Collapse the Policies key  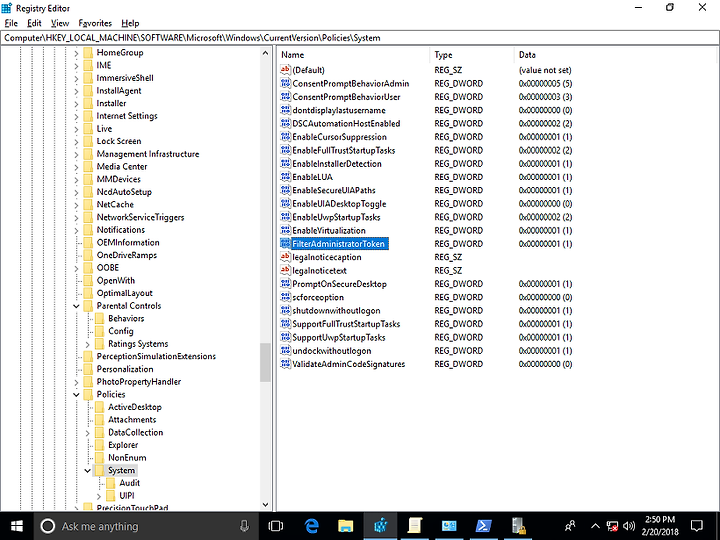[x=76, y=395]
